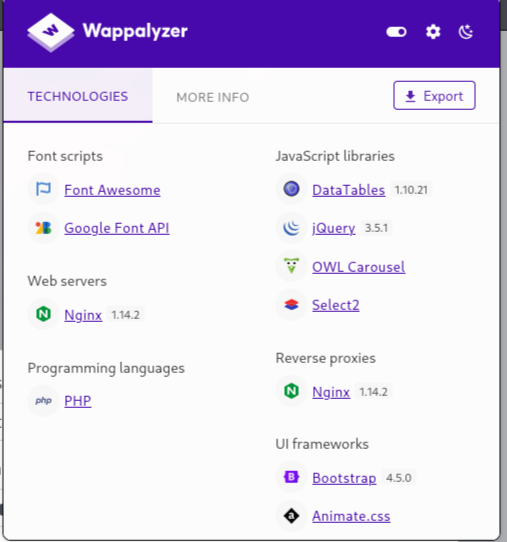Click the Font Awesome flag icon
This screenshot has width=507, height=542.
pyautogui.click(x=44, y=189)
